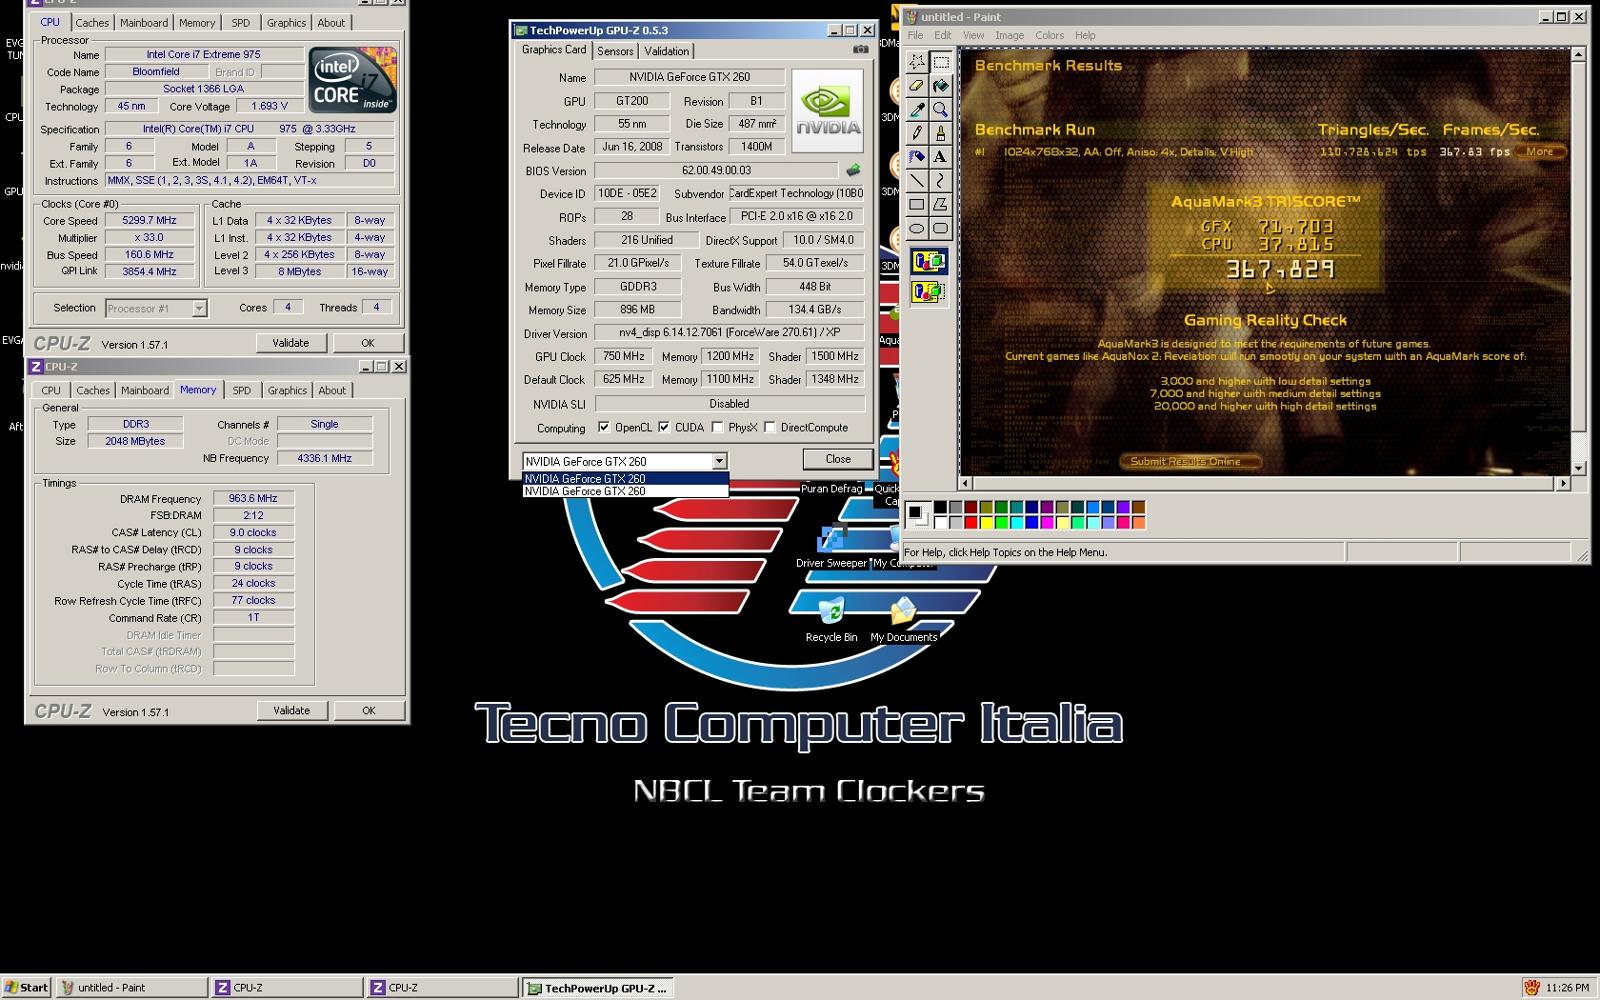This screenshot has width=1600, height=1000.
Task: Select the second GeForce GTX 260 list entry
Action: (625, 491)
